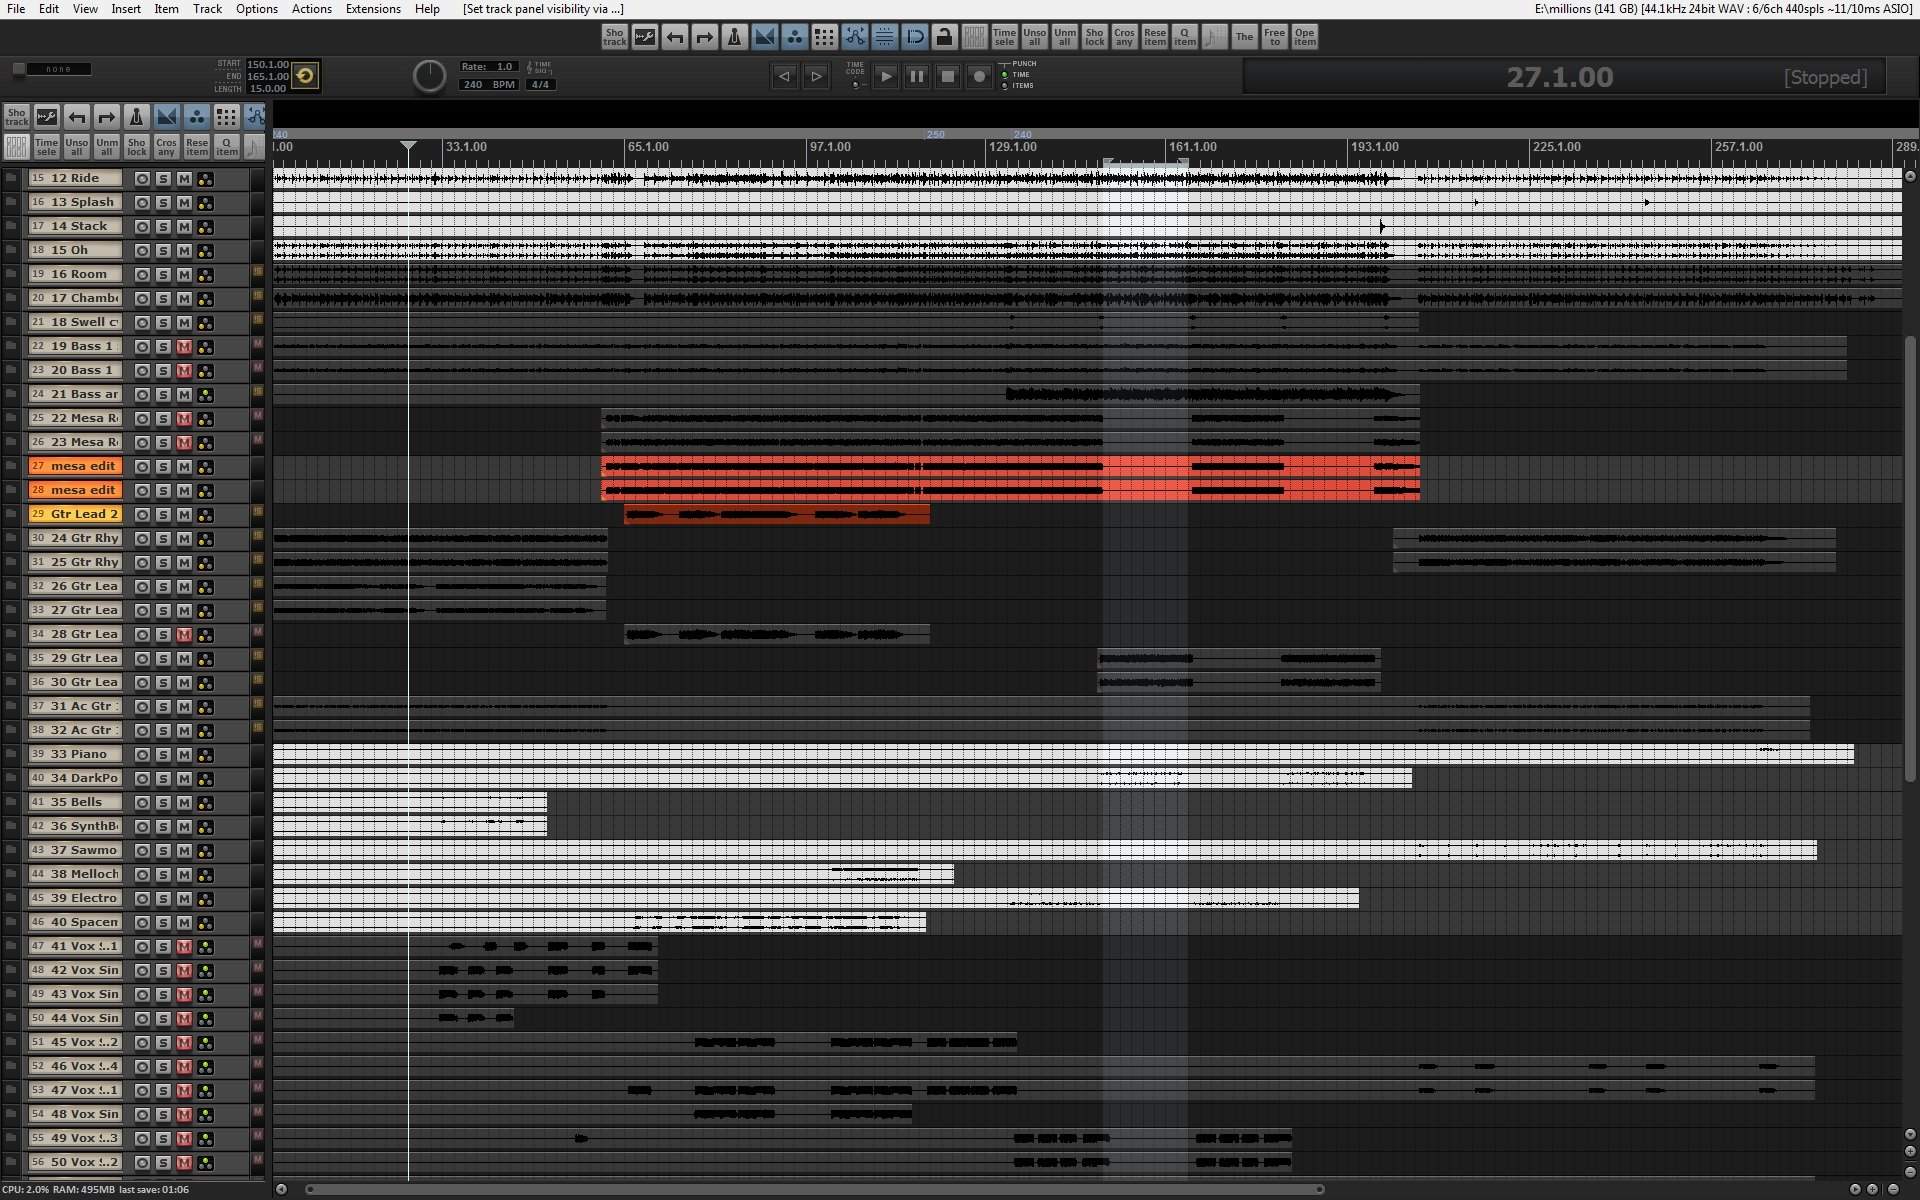
Task: Click the 'Unm all' toolbar button in top toolbar
Action: (1064, 37)
